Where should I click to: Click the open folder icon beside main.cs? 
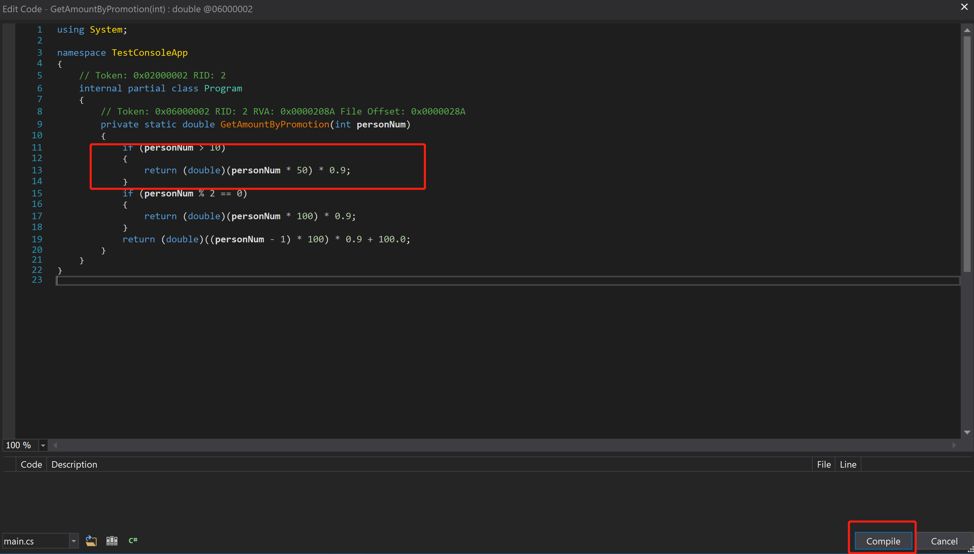pyautogui.click(x=91, y=541)
